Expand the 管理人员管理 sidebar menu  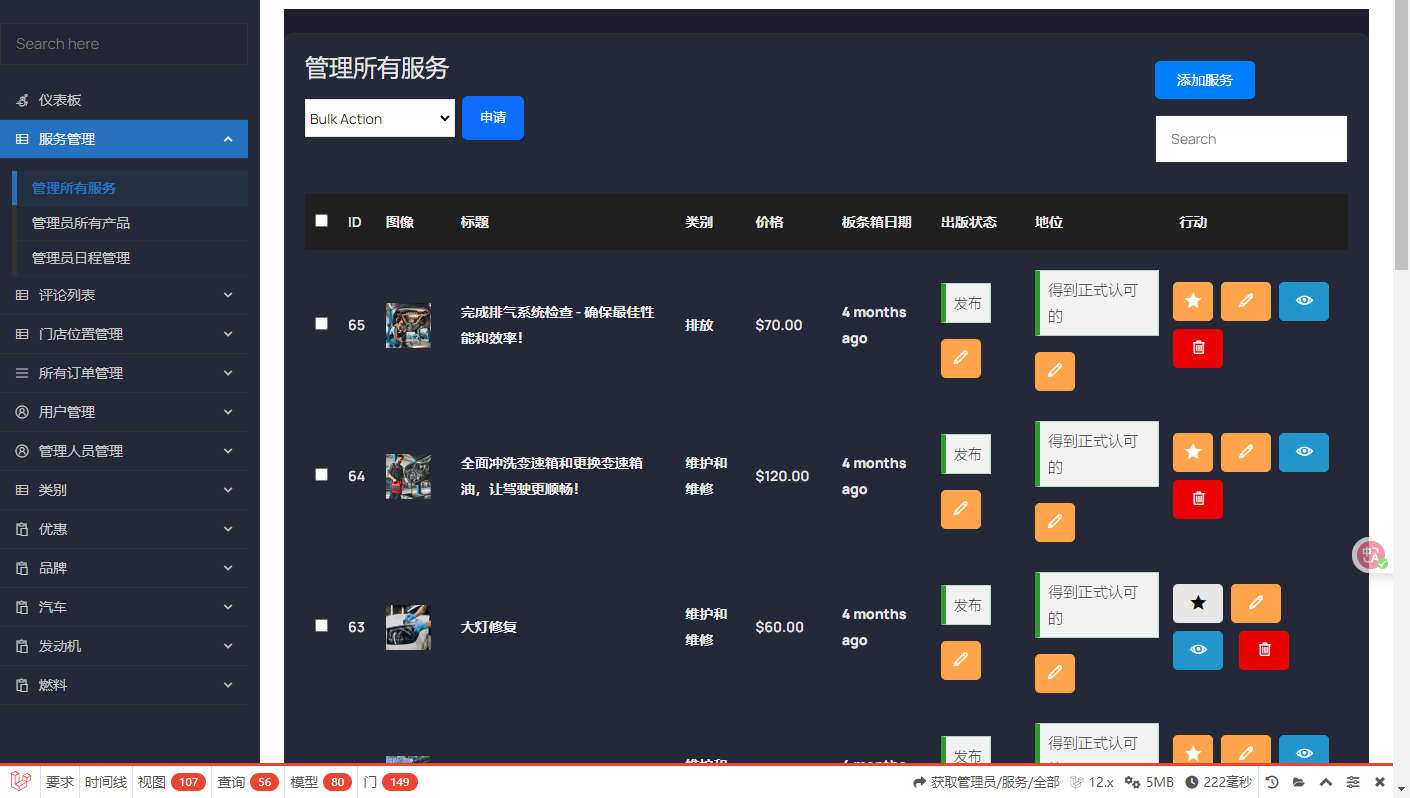pyautogui.click(x=124, y=451)
